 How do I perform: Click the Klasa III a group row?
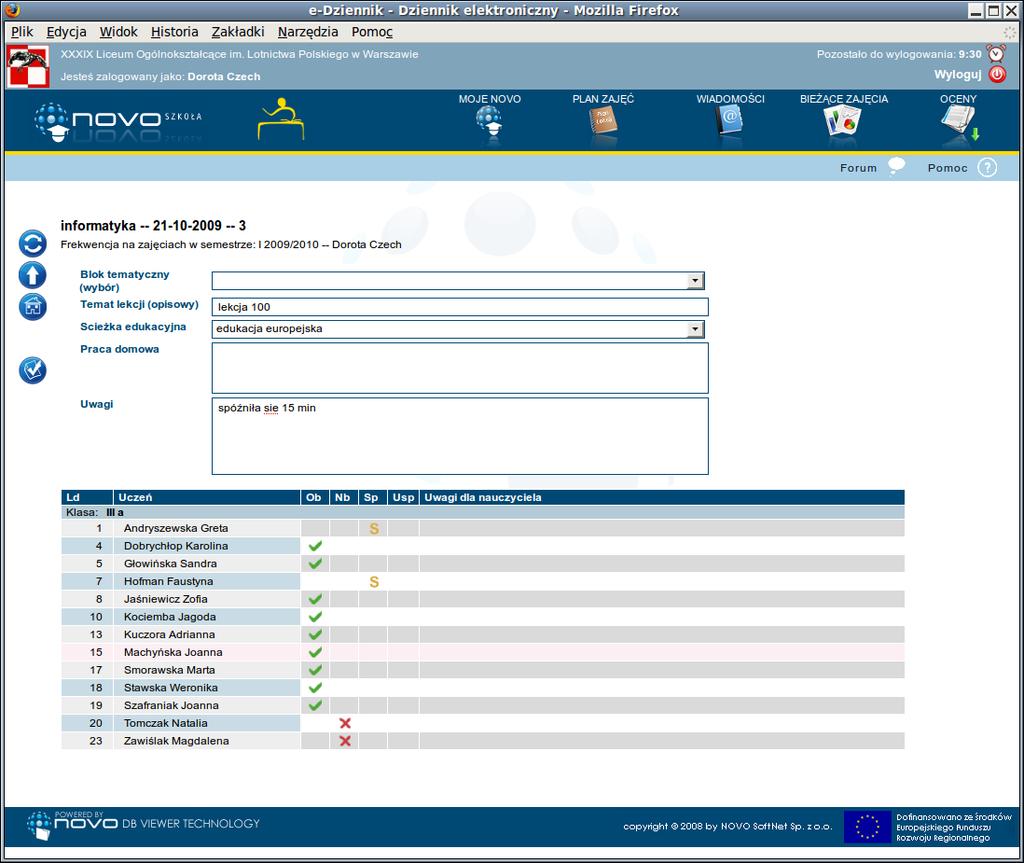[483, 513]
